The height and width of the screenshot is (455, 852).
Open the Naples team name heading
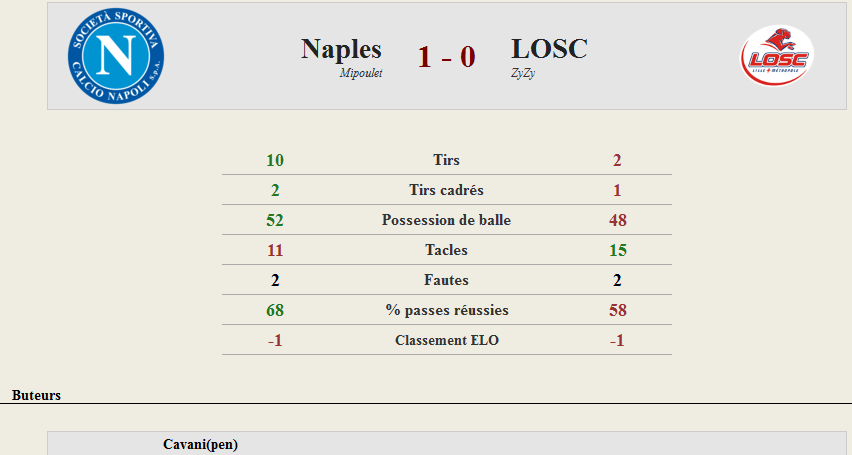coord(341,49)
